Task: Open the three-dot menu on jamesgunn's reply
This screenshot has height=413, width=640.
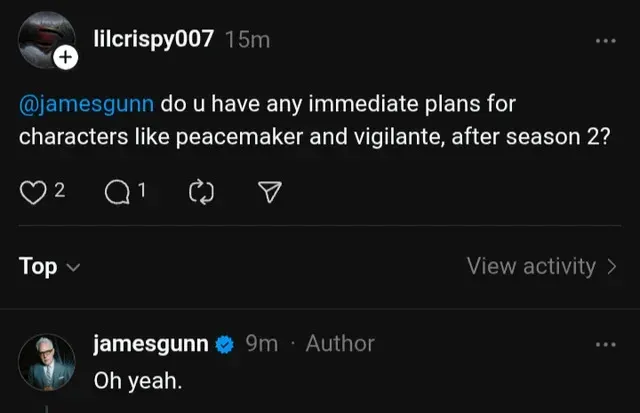Action: (x=606, y=344)
